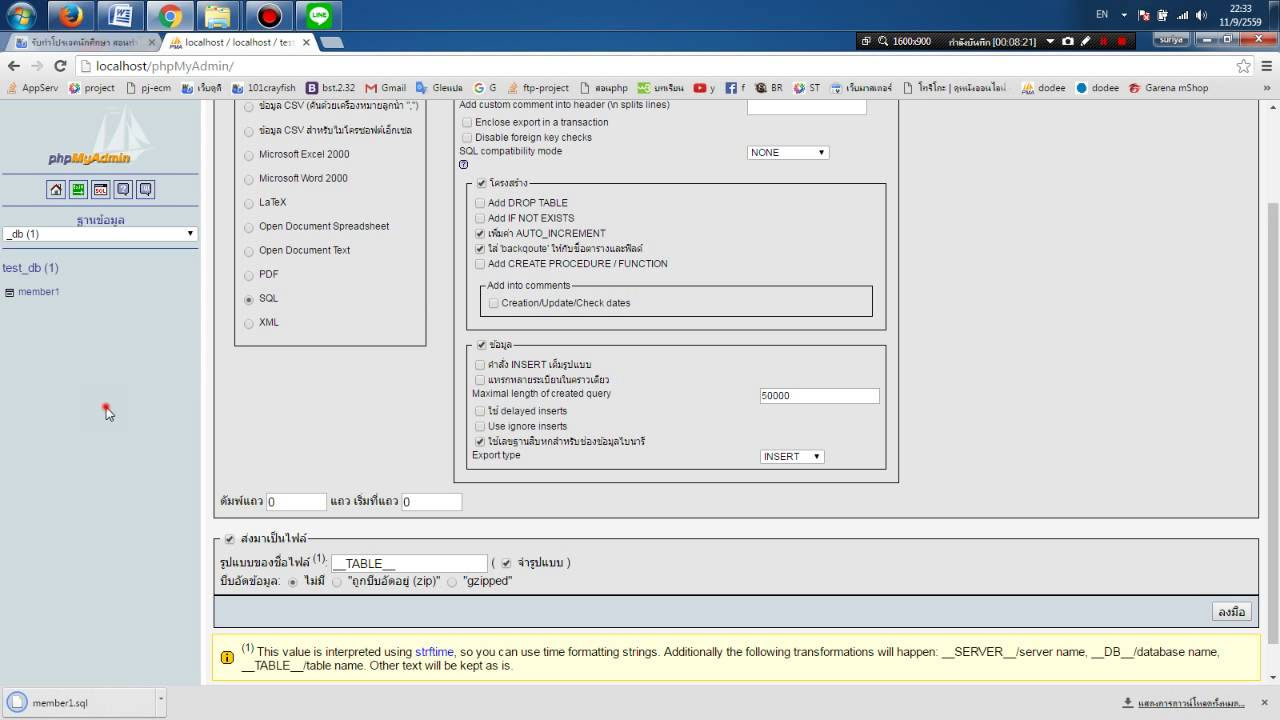
Task: Open Firefox from the taskbar
Action: point(70,16)
